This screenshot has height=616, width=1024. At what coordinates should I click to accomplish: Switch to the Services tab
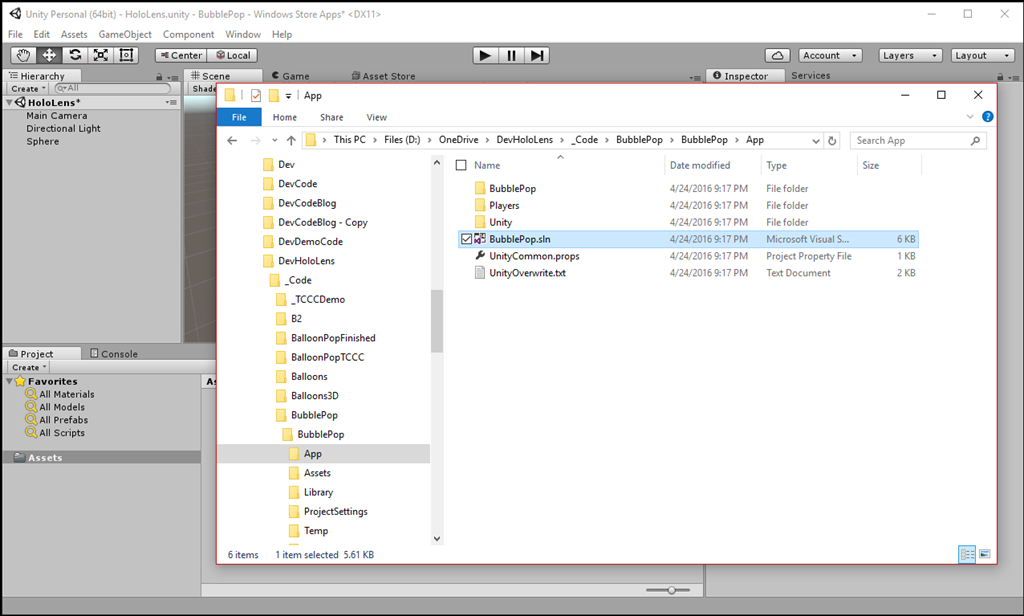click(x=810, y=76)
